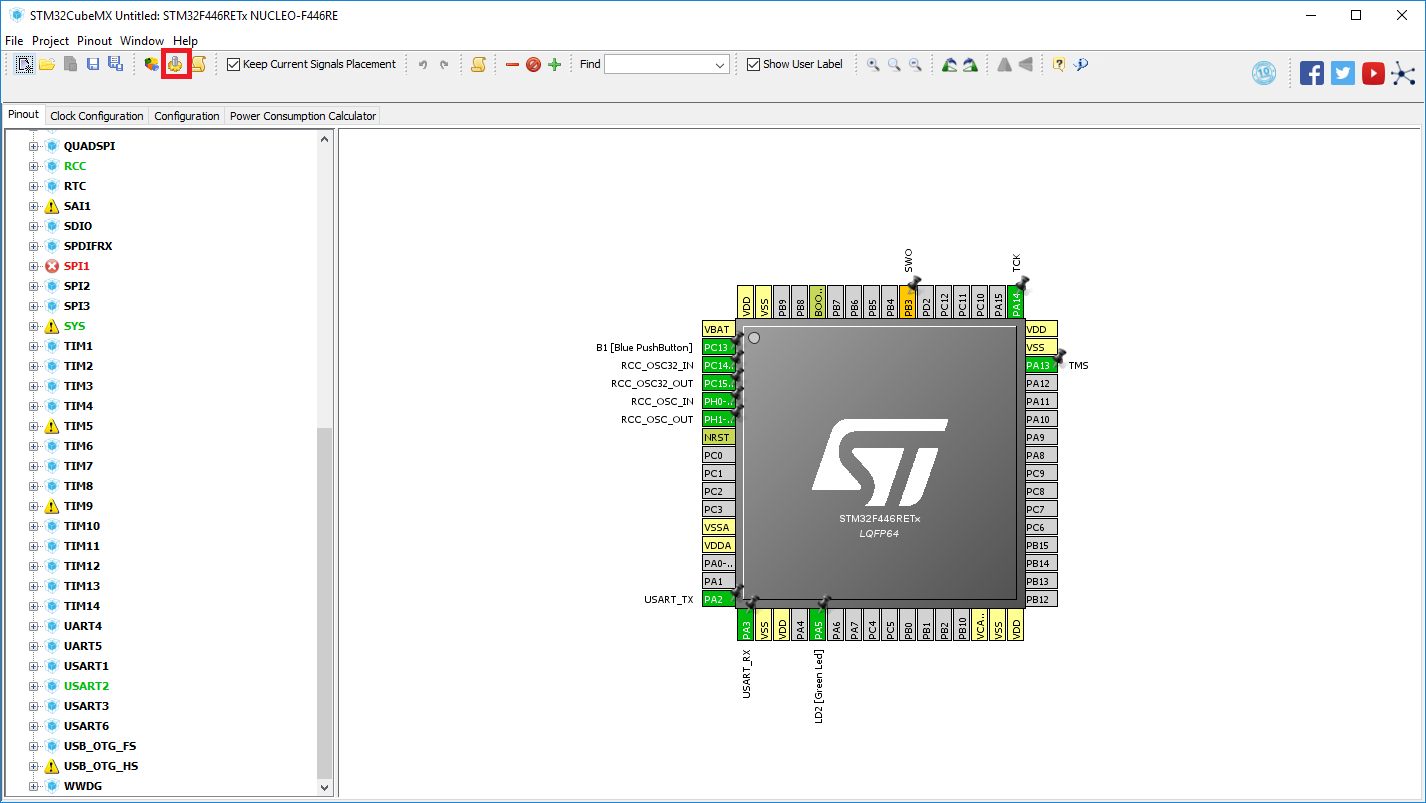This screenshot has width=1426, height=803.
Task: Click orange pin PB3 on the chip
Action: pyautogui.click(x=908, y=303)
